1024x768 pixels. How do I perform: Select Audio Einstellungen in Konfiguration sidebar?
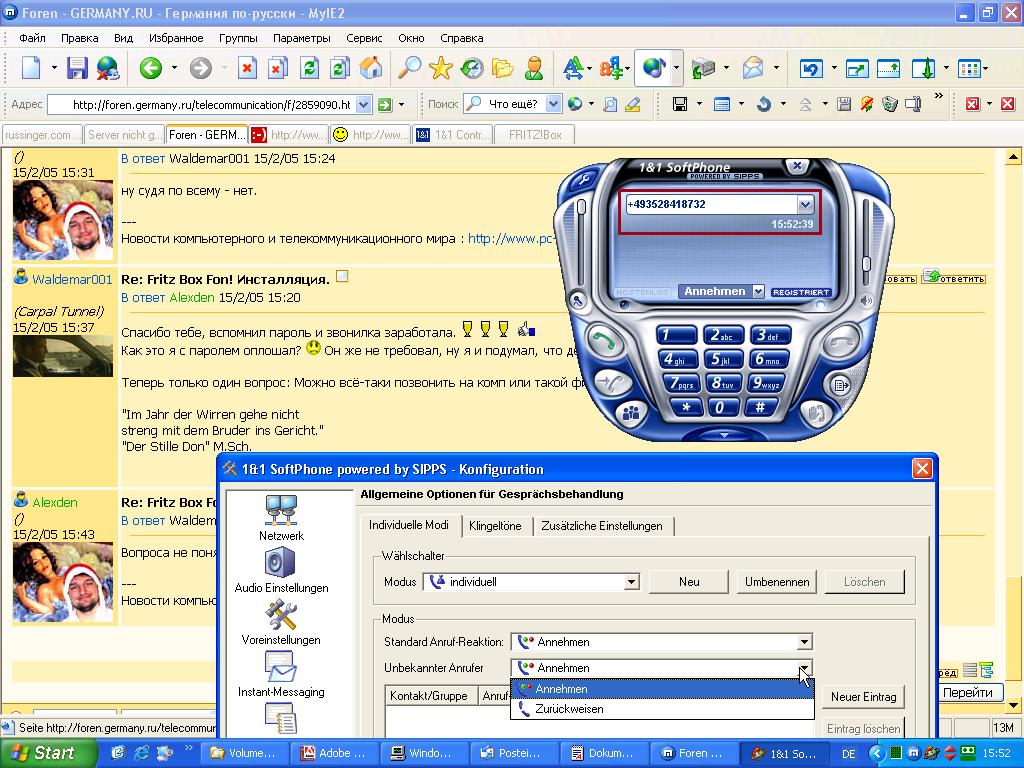click(x=281, y=570)
